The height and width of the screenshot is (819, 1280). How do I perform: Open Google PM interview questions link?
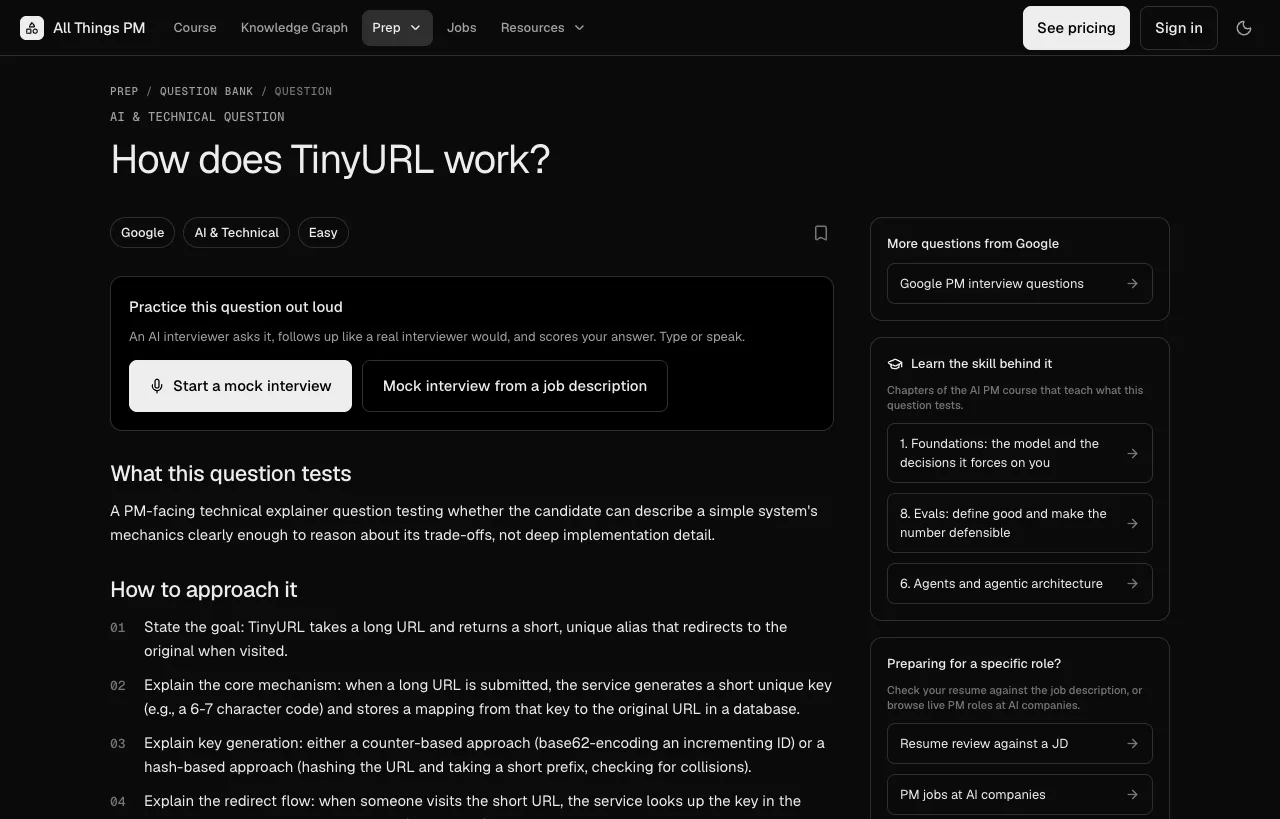(1020, 284)
